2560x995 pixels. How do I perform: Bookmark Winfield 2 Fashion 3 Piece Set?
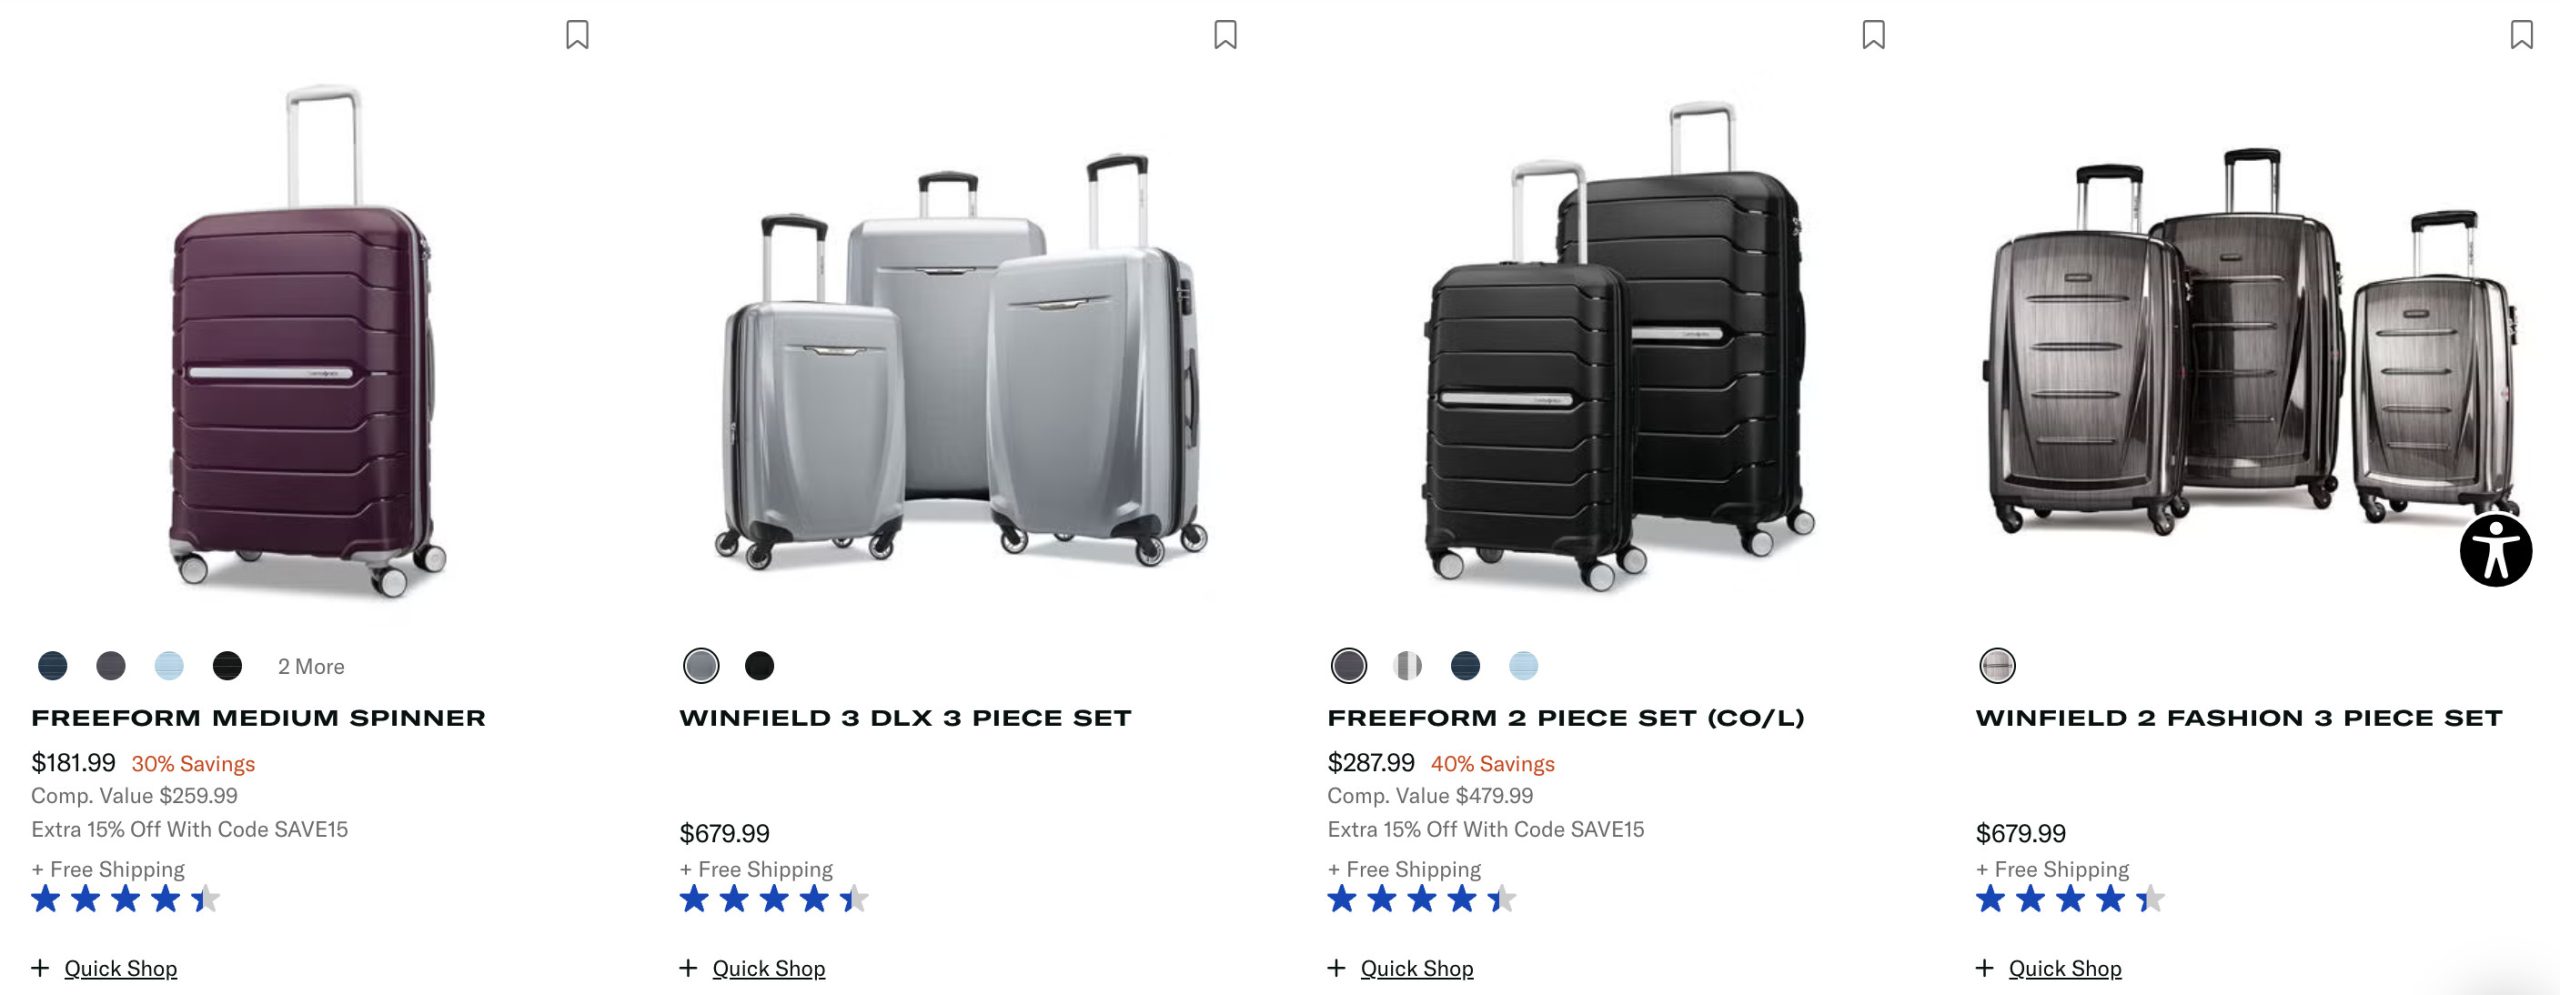pos(2521,35)
